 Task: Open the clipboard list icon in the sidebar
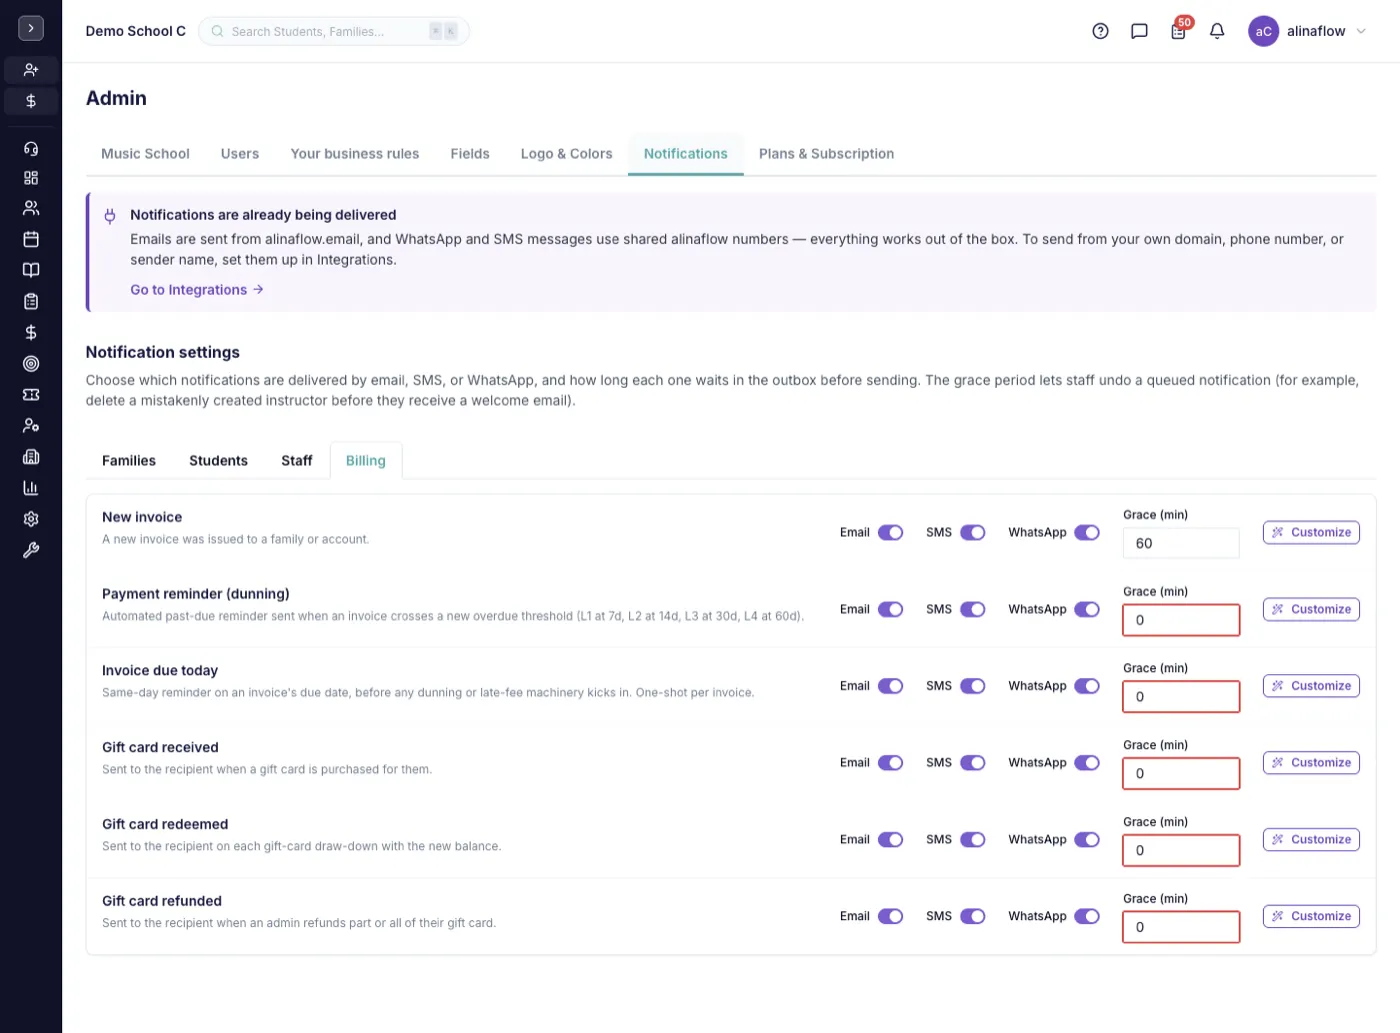point(31,301)
